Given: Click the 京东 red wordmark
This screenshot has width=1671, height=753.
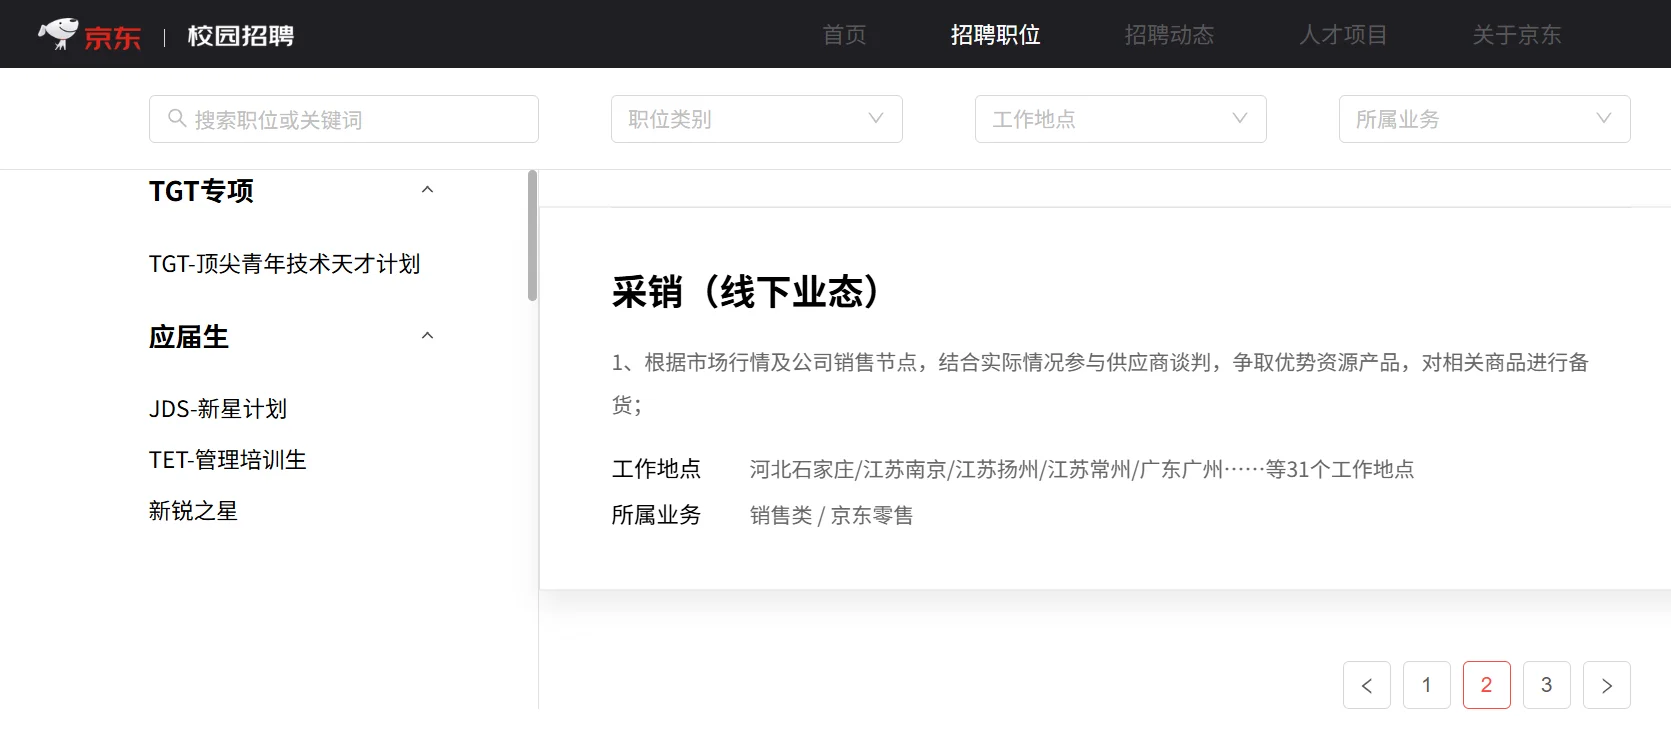Looking at the screenshot, I should click(113, 38).
